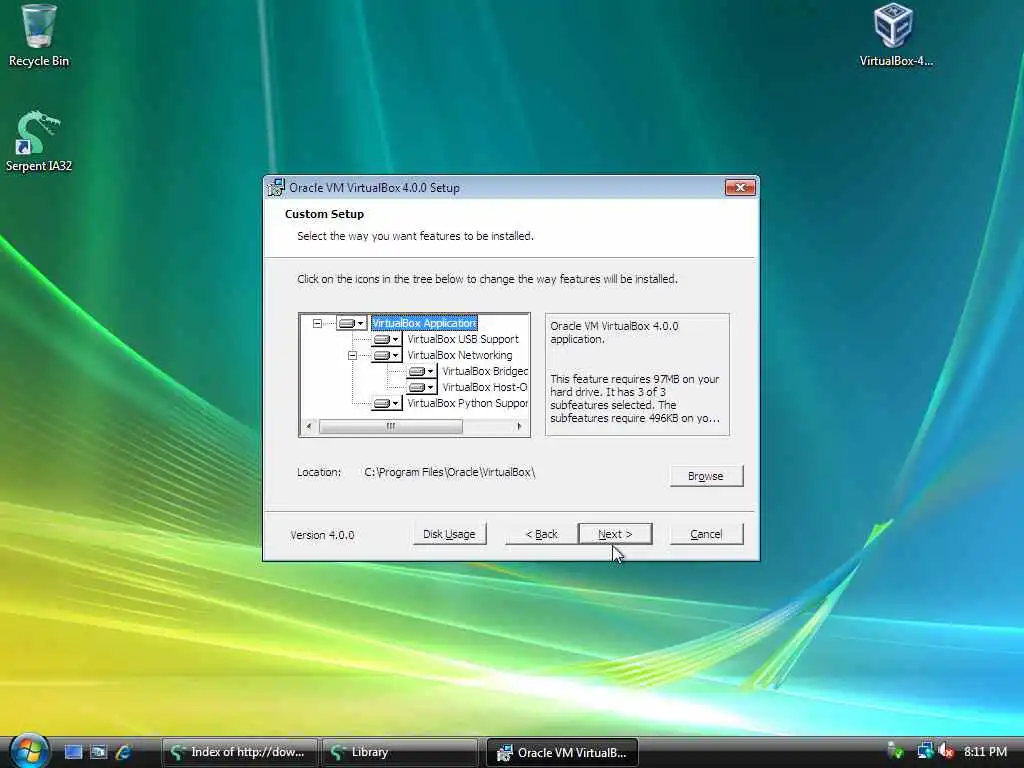Image resolution: width=1024 pixels, height=768 pixels.
Task: Launch Internet Explorer from quick launch
Action: coord(123,752)
